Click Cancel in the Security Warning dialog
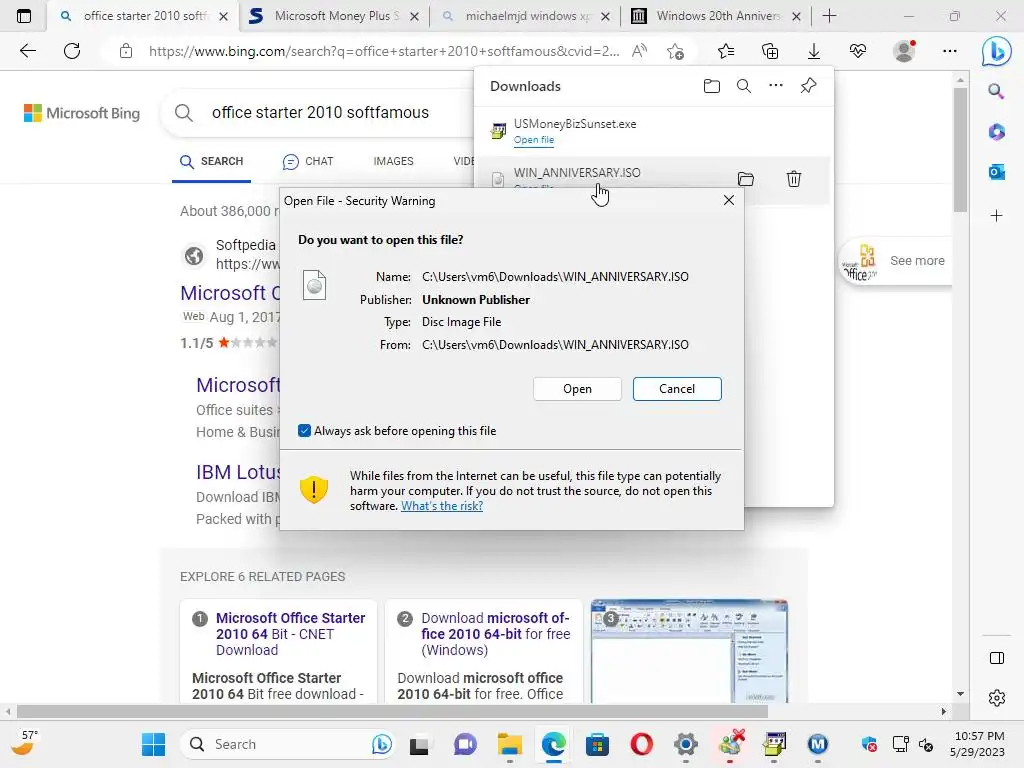Screen dimensions: 1024x768 click(677, 389)
